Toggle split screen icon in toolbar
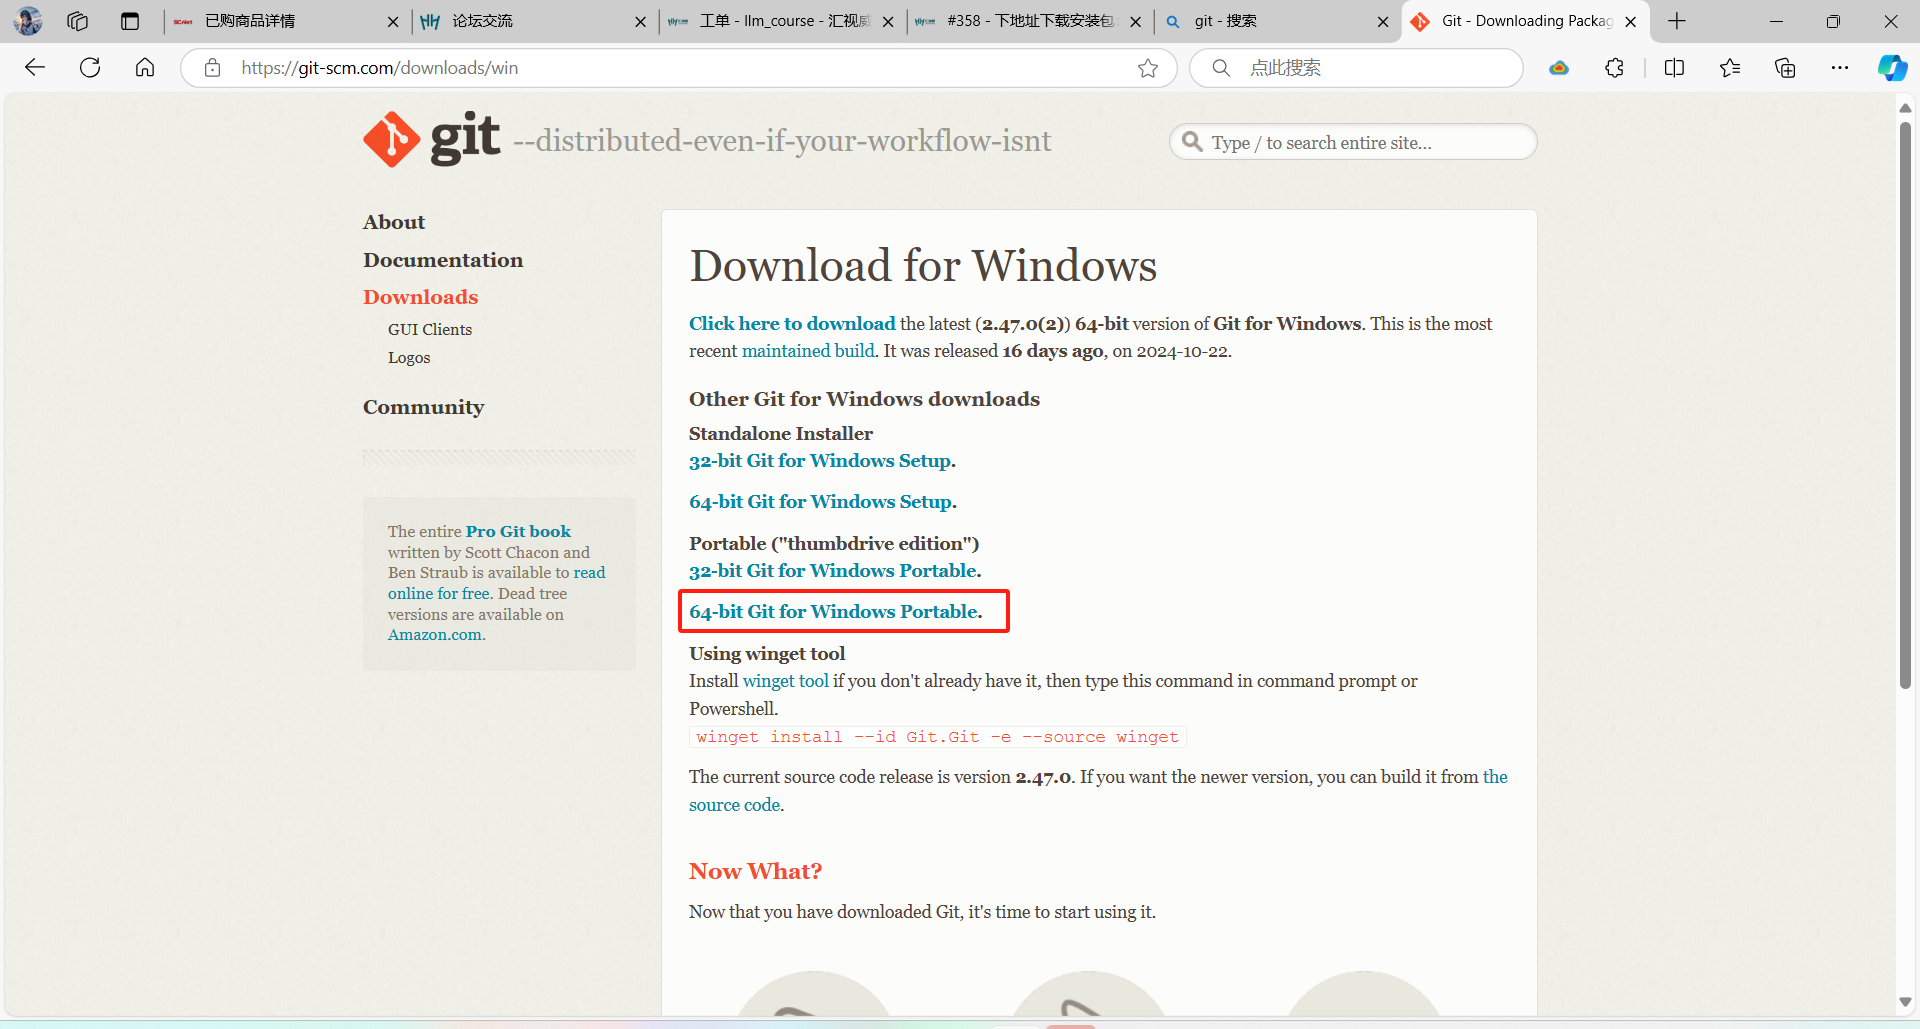Viewport: 1920px width, 1029px height. (1674, 68)
